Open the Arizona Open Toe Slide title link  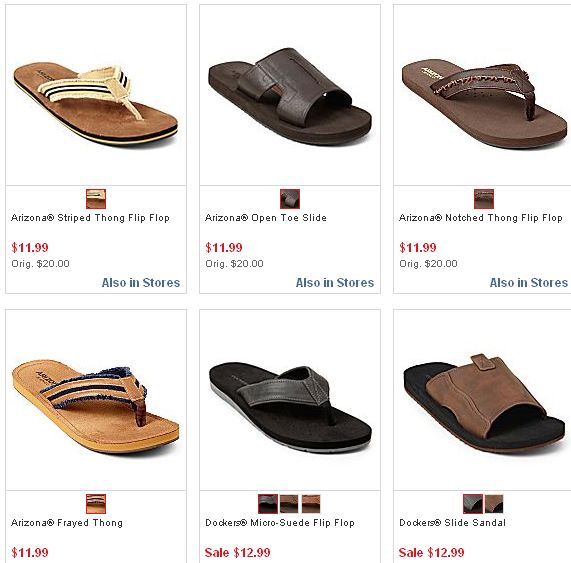click(x=266, y=218)
